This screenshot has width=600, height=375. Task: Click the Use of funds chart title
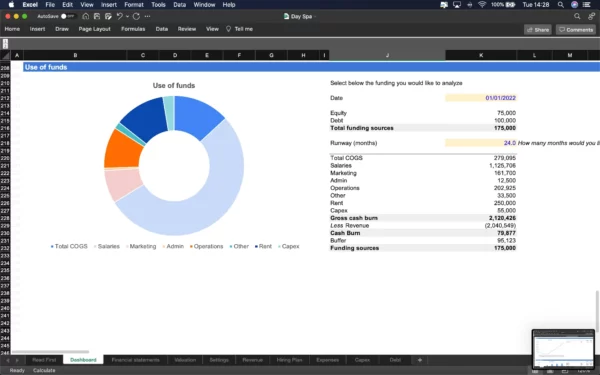pyautogui.click(x=174, y=85)
